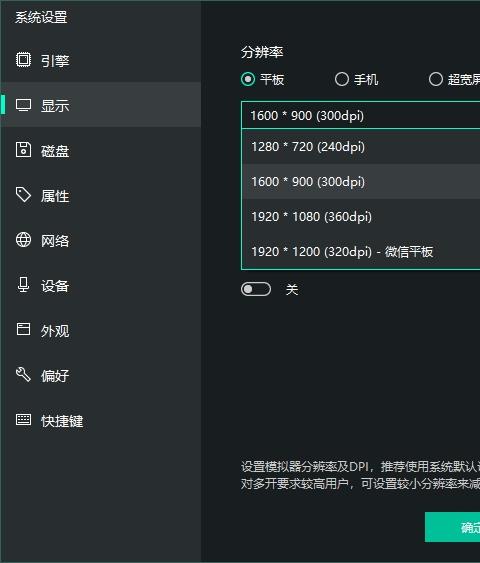Click the keyboard icon for 快捷键
Image resolution: width=480 pixels, height=563 pixels.
(23, 419)
